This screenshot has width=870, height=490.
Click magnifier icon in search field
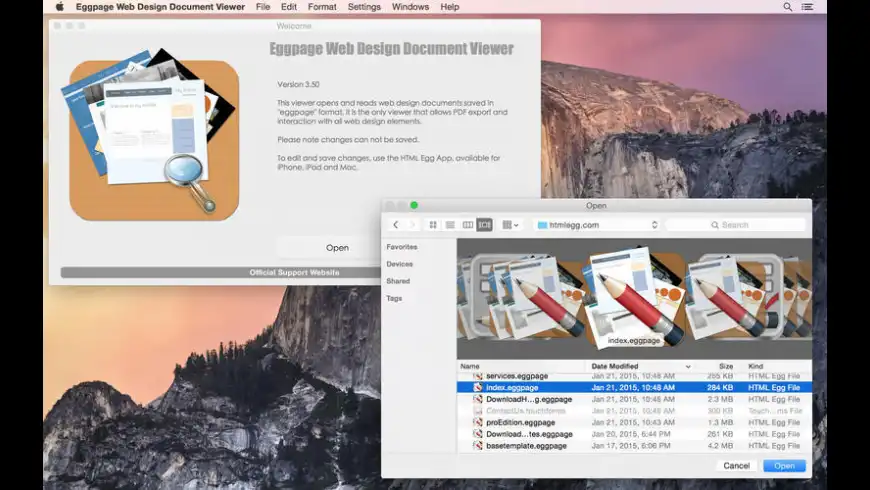click(715, 225)
